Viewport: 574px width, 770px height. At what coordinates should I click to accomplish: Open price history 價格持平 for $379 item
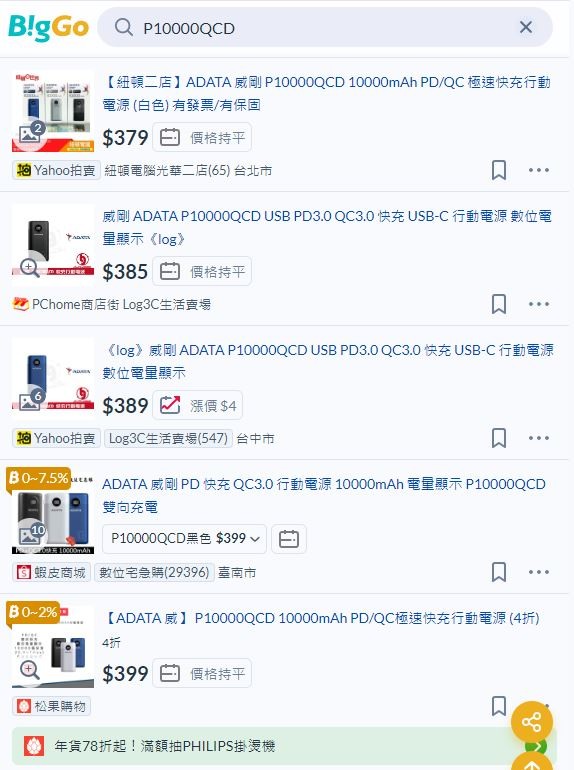click(202, 138)
